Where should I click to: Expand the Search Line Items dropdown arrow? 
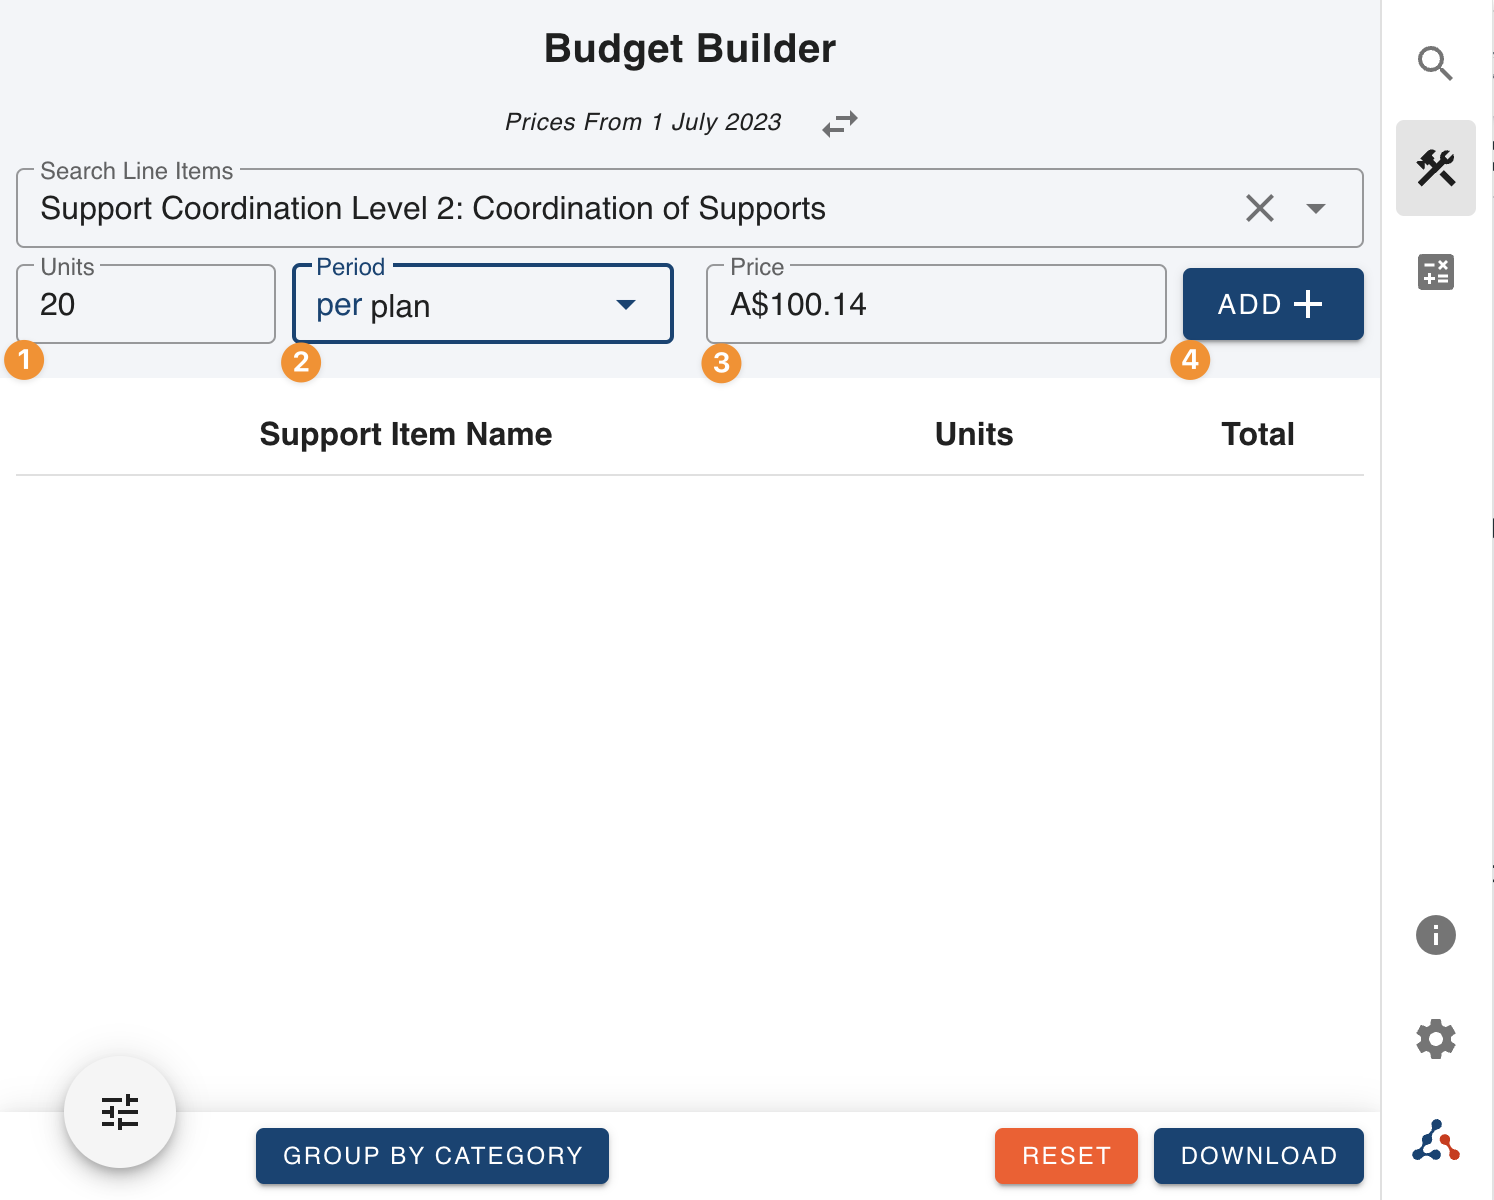[x=1315, y=208]
